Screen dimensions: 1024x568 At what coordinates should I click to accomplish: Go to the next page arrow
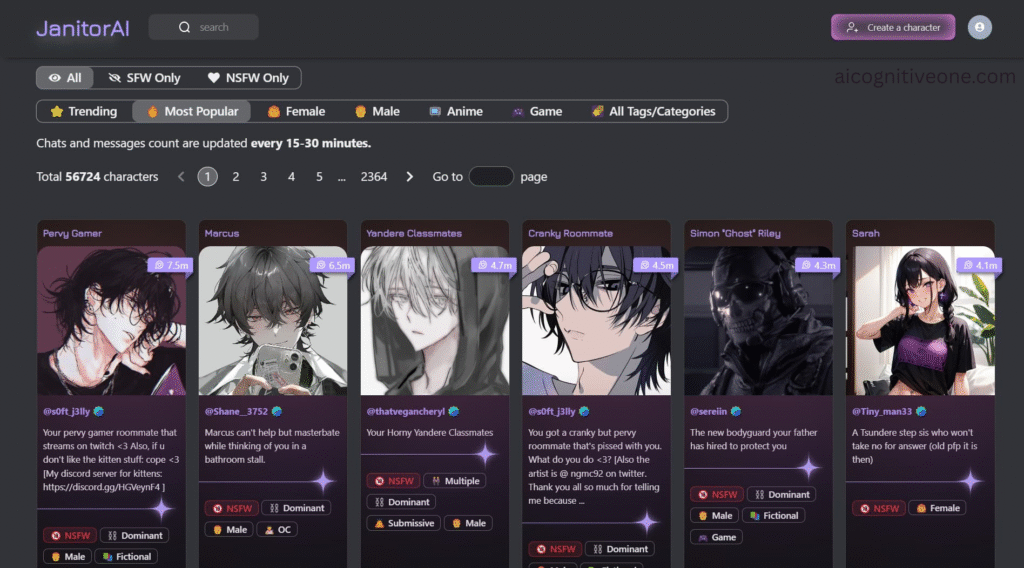tap(409, 177)
